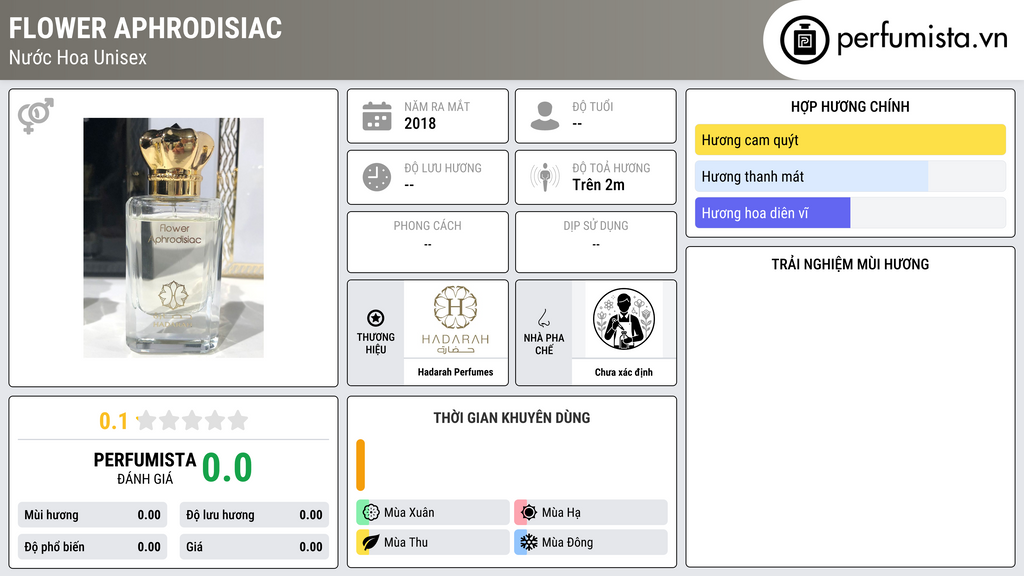The height and width of the screenshot is (576, 1024).
Task: Click the Hương thanh mát accord bar
Action: pyautogui.click(x=850, y=176)
